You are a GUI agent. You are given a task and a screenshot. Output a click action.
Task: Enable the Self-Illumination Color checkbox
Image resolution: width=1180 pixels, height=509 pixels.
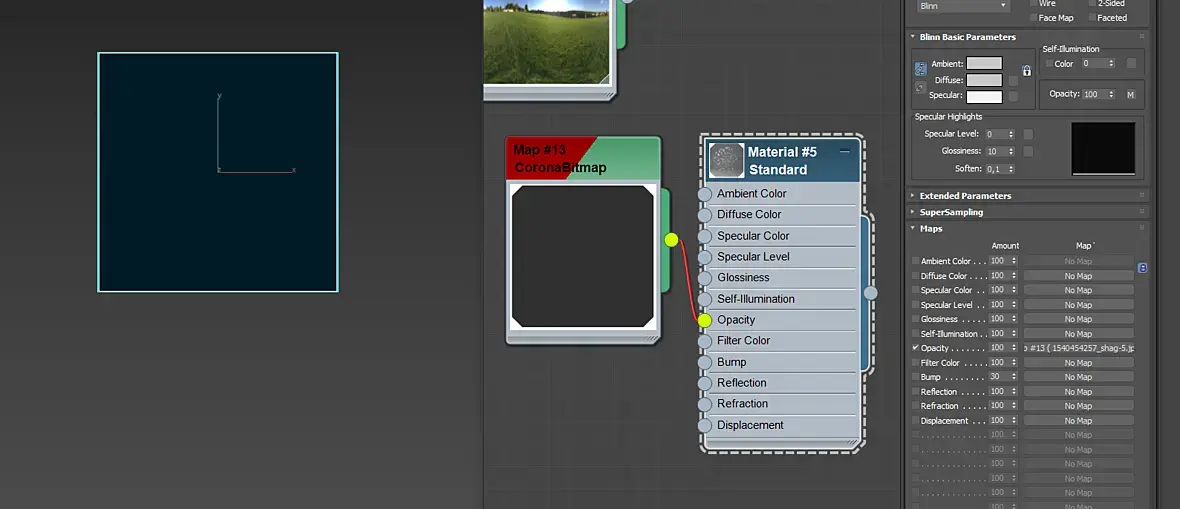[1049, 64]
